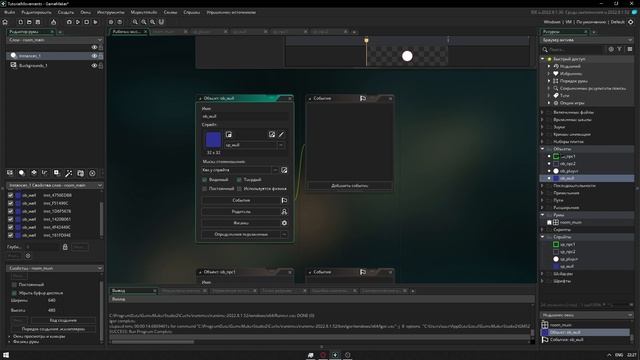Toggle visibility eye of Backgrounds_1 layer
This screenshot has height=360, width=640.
[94, 65]
